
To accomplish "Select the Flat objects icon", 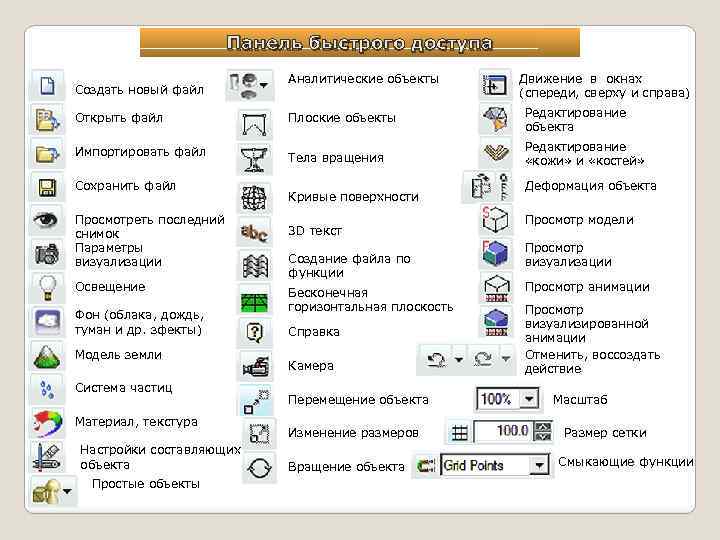I will [254, 124].
